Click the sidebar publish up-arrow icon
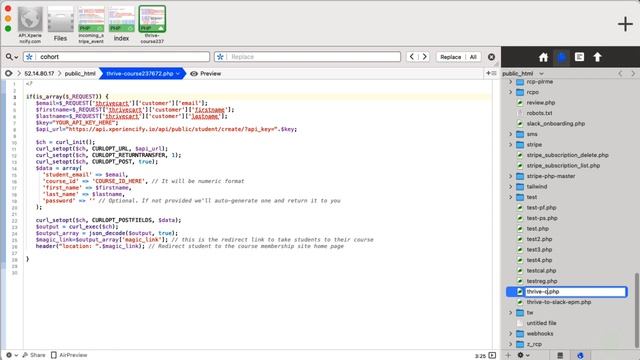The width and height of the screenshot is (640, 360). pyautogui.click(x=597, y=57)
